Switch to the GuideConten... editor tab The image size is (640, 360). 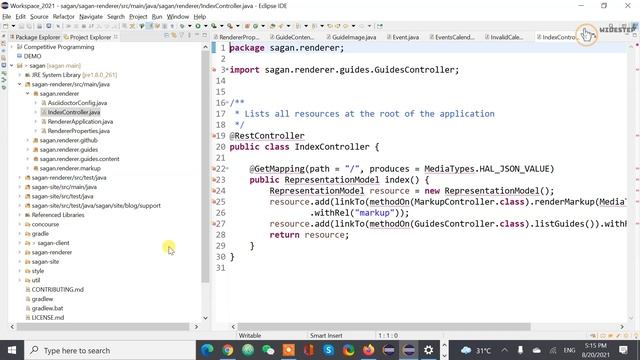(292, 37)
